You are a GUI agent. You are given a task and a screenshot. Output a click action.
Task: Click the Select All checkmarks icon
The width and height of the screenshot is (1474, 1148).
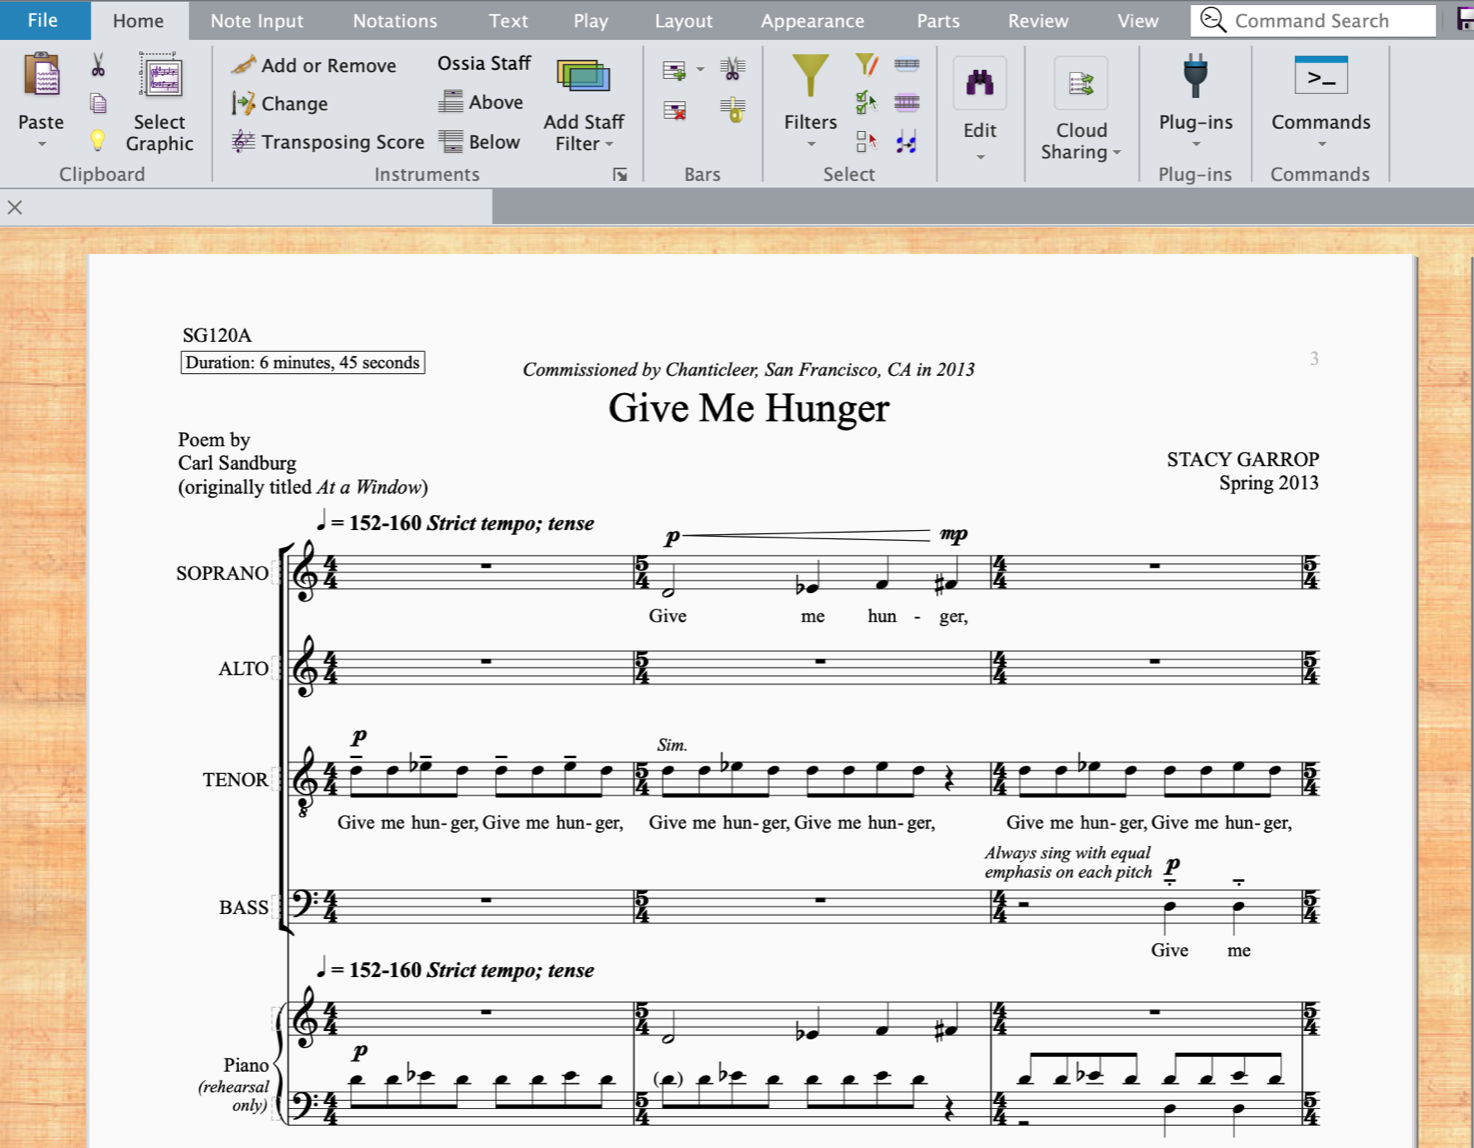pyautogui.click(x=866, y=103)
